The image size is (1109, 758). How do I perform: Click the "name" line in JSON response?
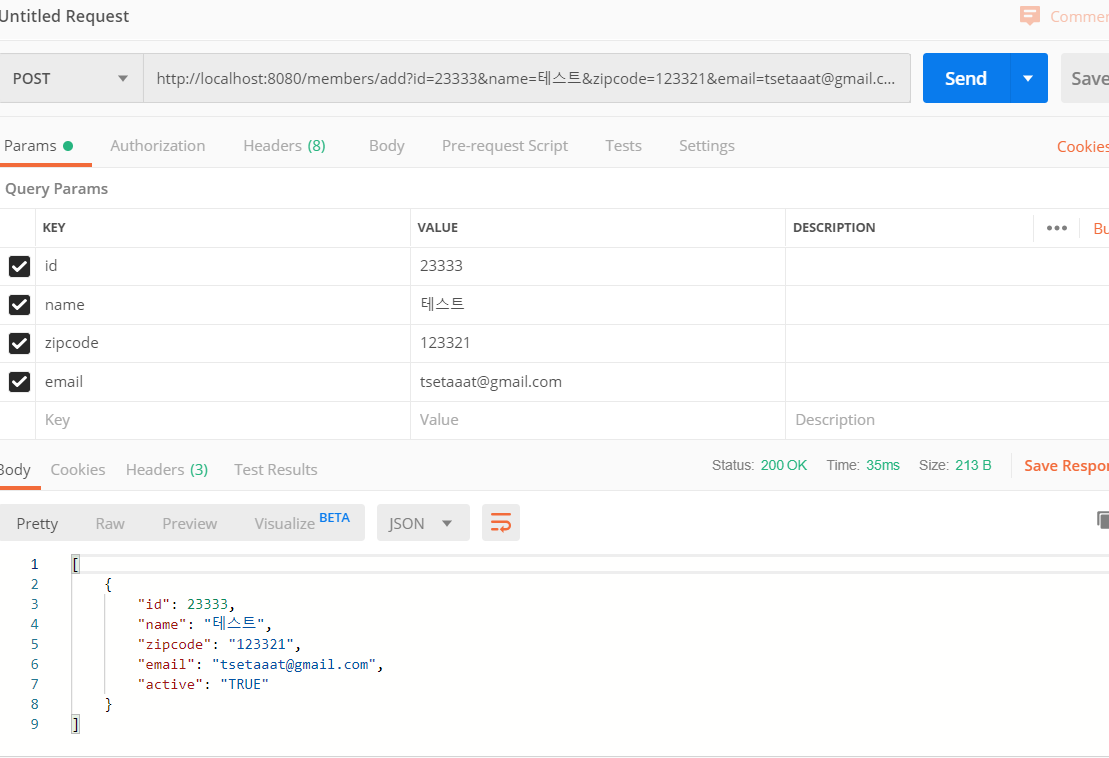click(204, 624)
